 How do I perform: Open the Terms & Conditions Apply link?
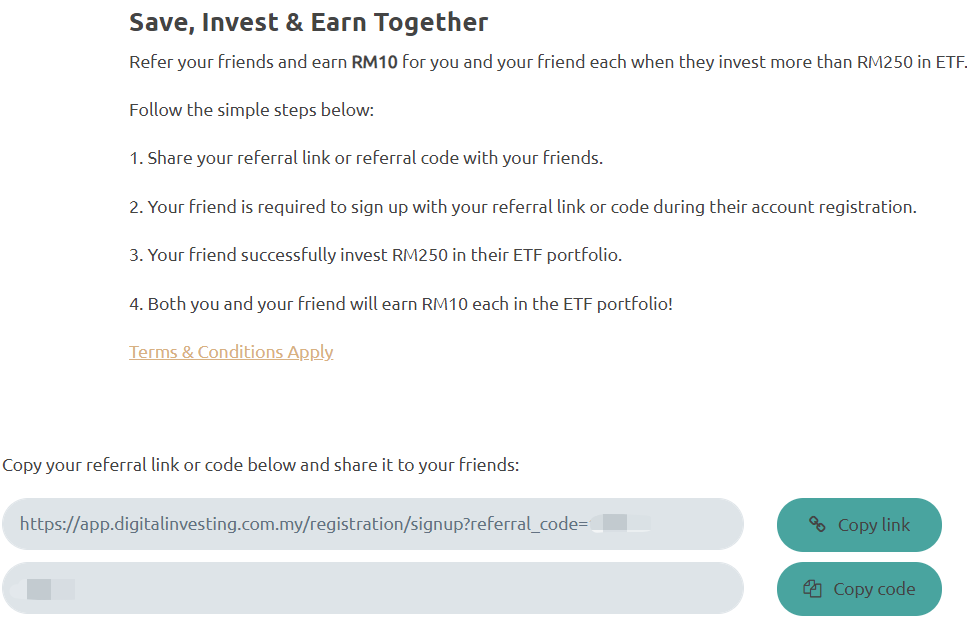coord(231,352)
